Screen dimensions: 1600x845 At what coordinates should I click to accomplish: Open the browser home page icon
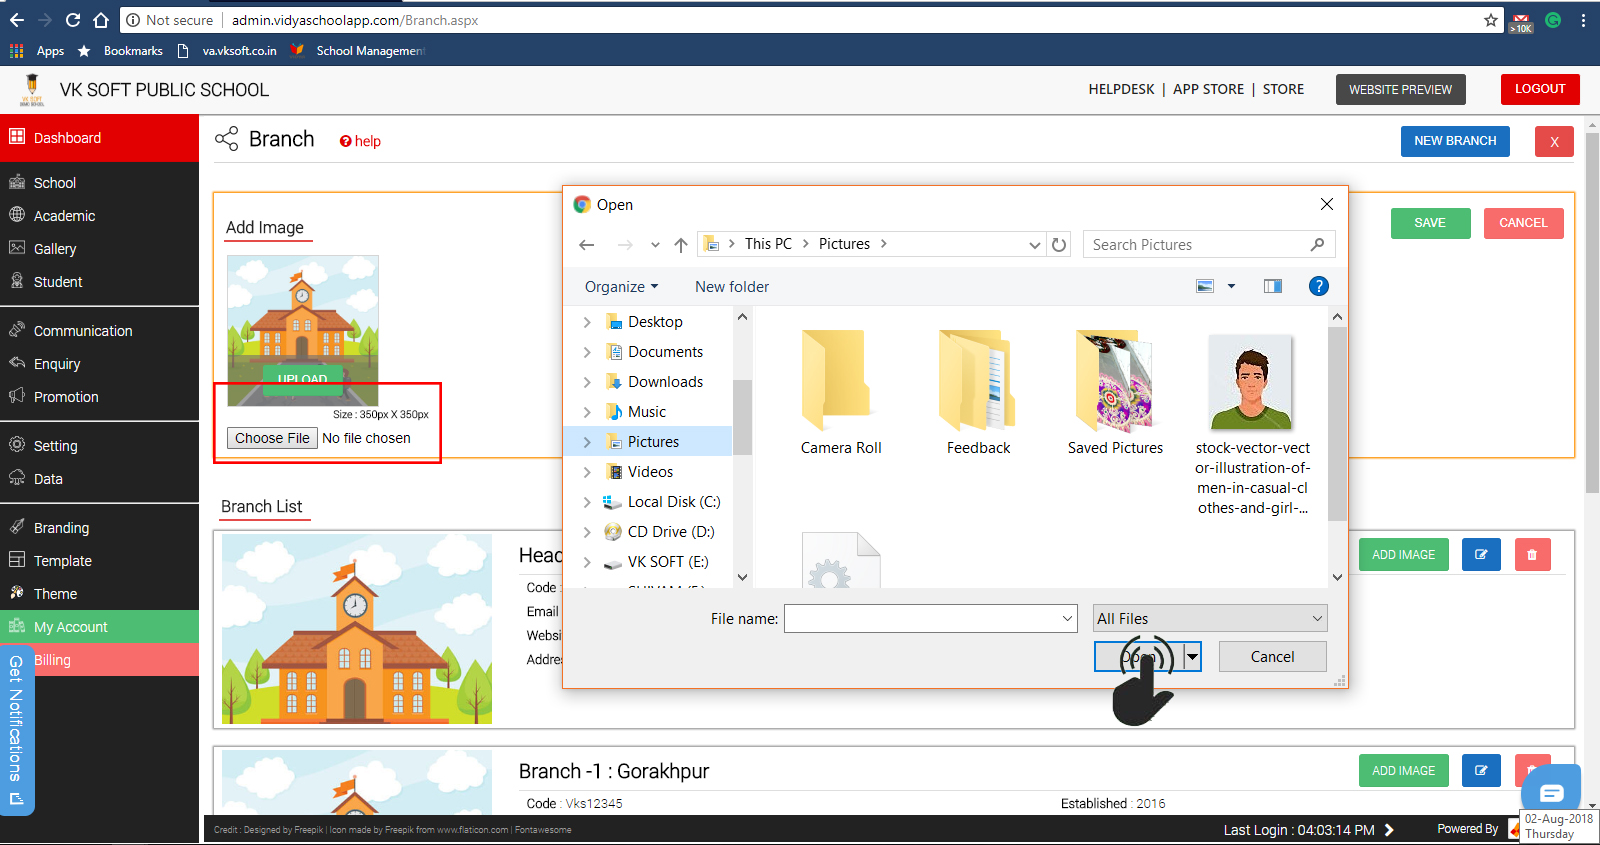tap(101, 20)
